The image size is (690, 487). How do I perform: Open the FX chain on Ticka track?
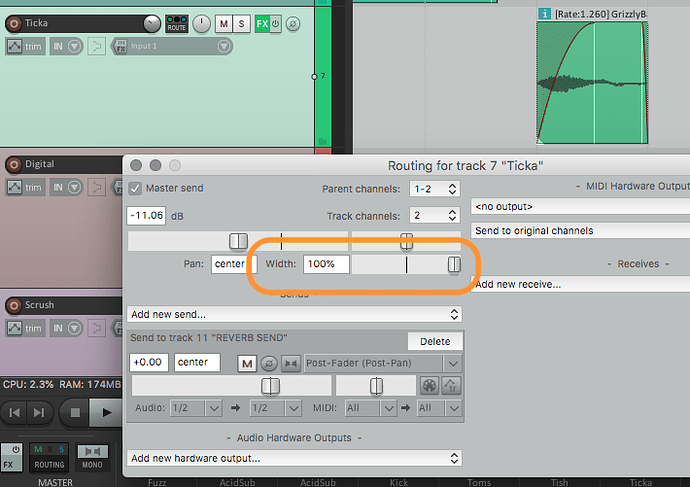262,24
